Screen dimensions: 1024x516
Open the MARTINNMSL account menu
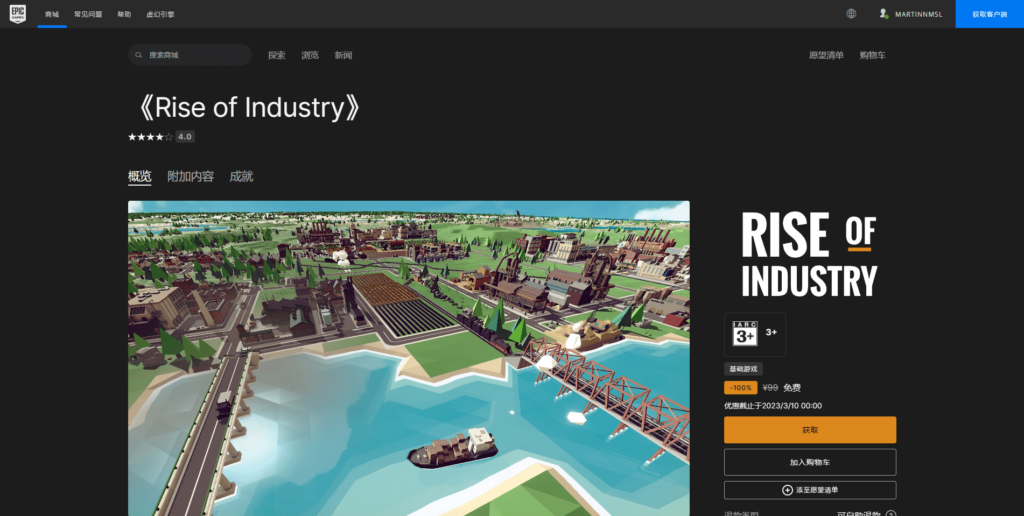coord(911,14)
